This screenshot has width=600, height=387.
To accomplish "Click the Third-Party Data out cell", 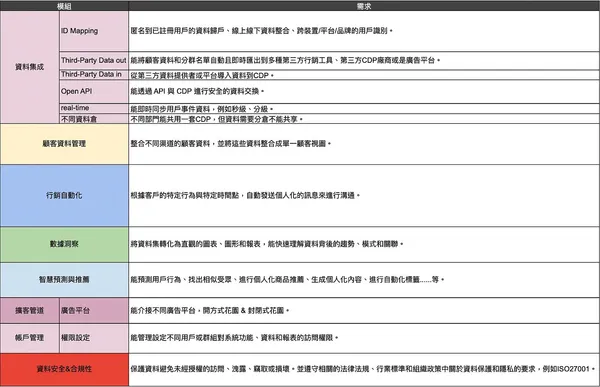I will coord(94,60).
